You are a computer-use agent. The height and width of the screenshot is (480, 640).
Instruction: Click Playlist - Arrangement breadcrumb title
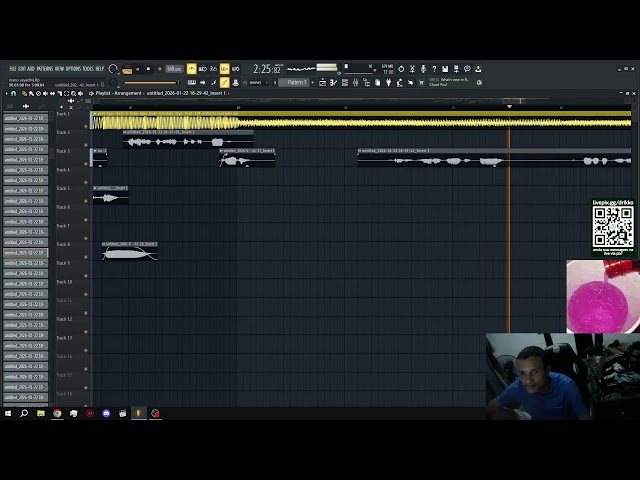(118, 93)
